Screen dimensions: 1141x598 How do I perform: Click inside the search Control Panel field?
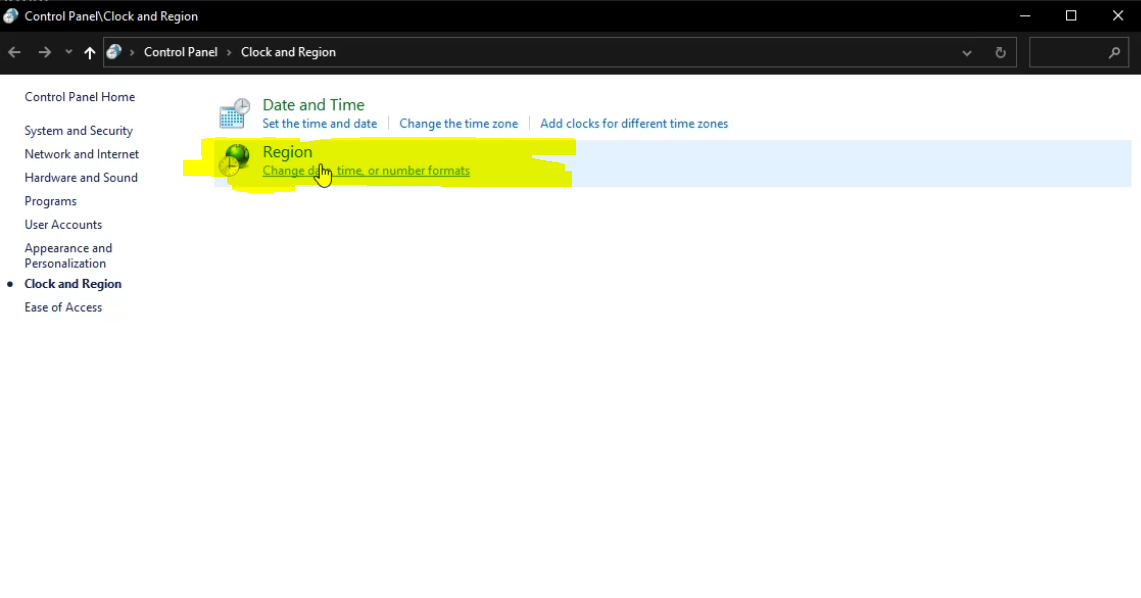click(x=1065, y=53)
